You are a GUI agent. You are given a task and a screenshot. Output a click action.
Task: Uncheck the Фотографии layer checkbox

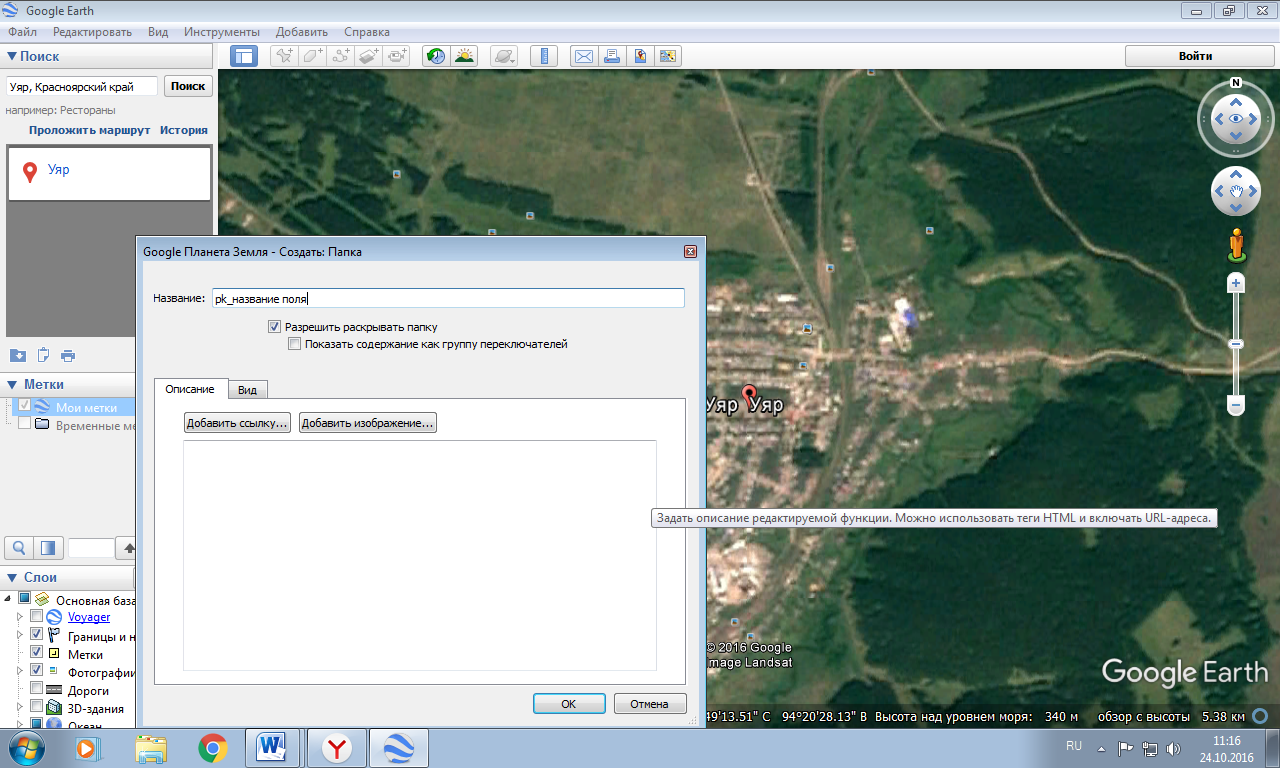[37, 671]
